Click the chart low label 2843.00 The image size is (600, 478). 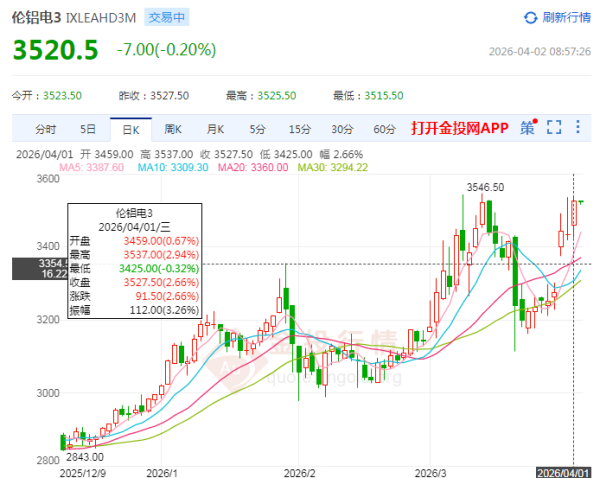(85, 457)
